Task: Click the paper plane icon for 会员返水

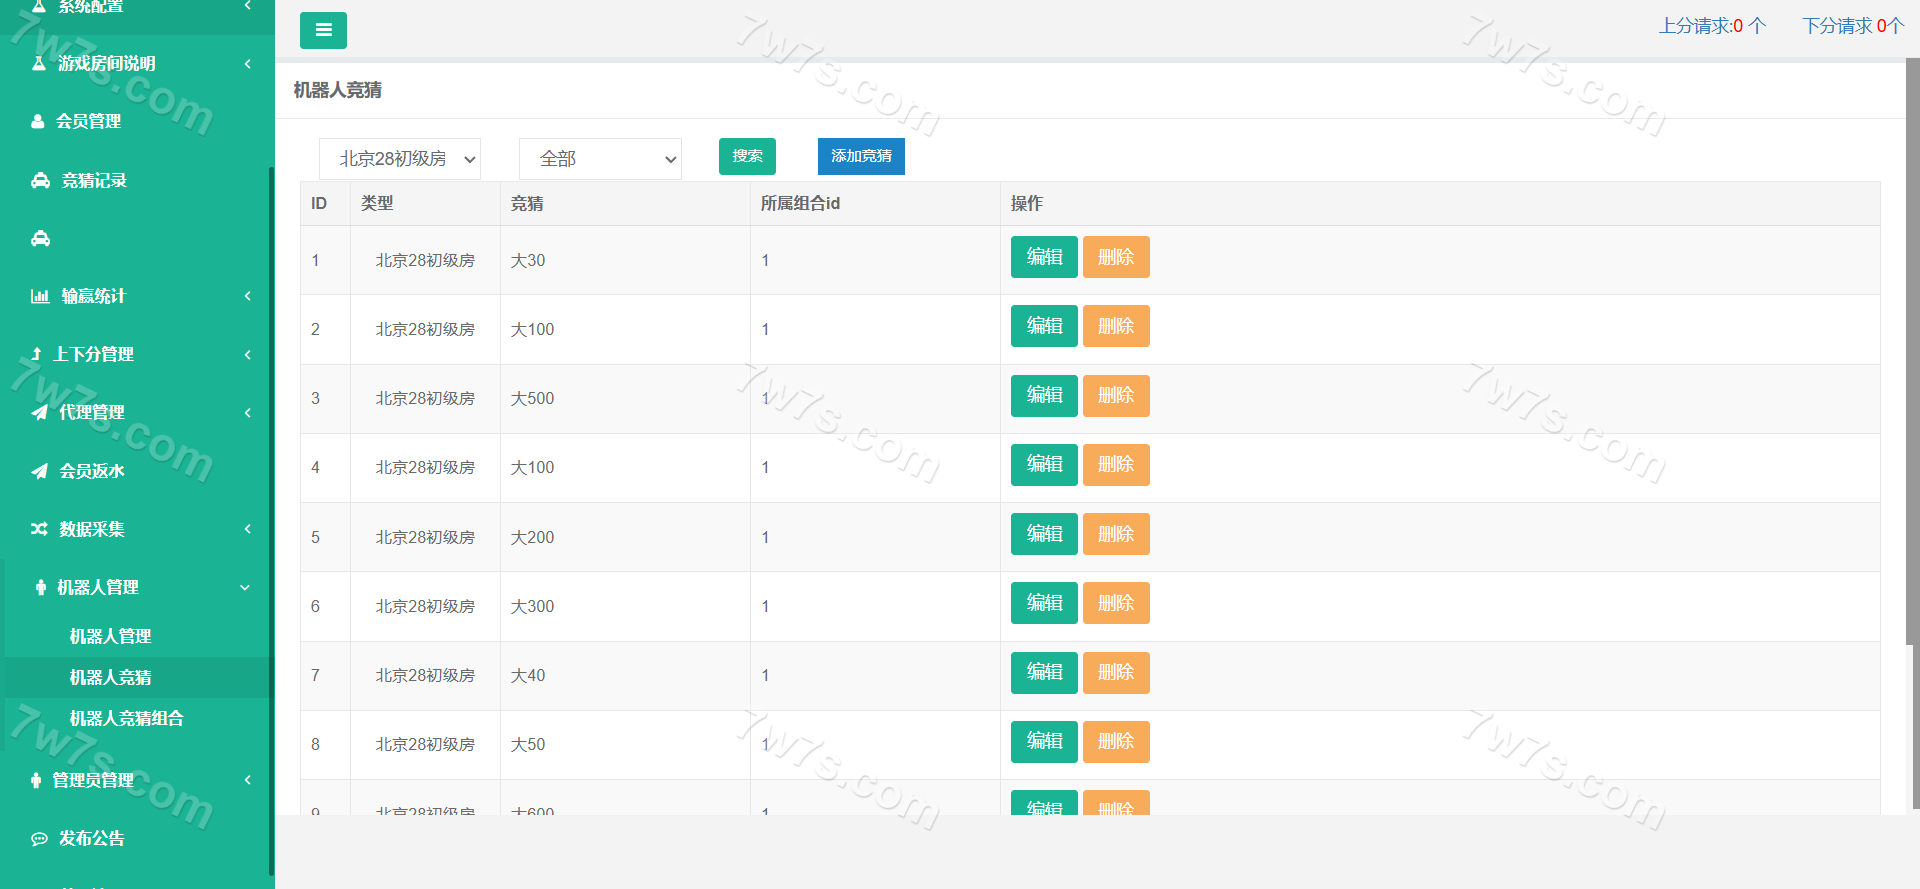Action: (x=40, y=471)
